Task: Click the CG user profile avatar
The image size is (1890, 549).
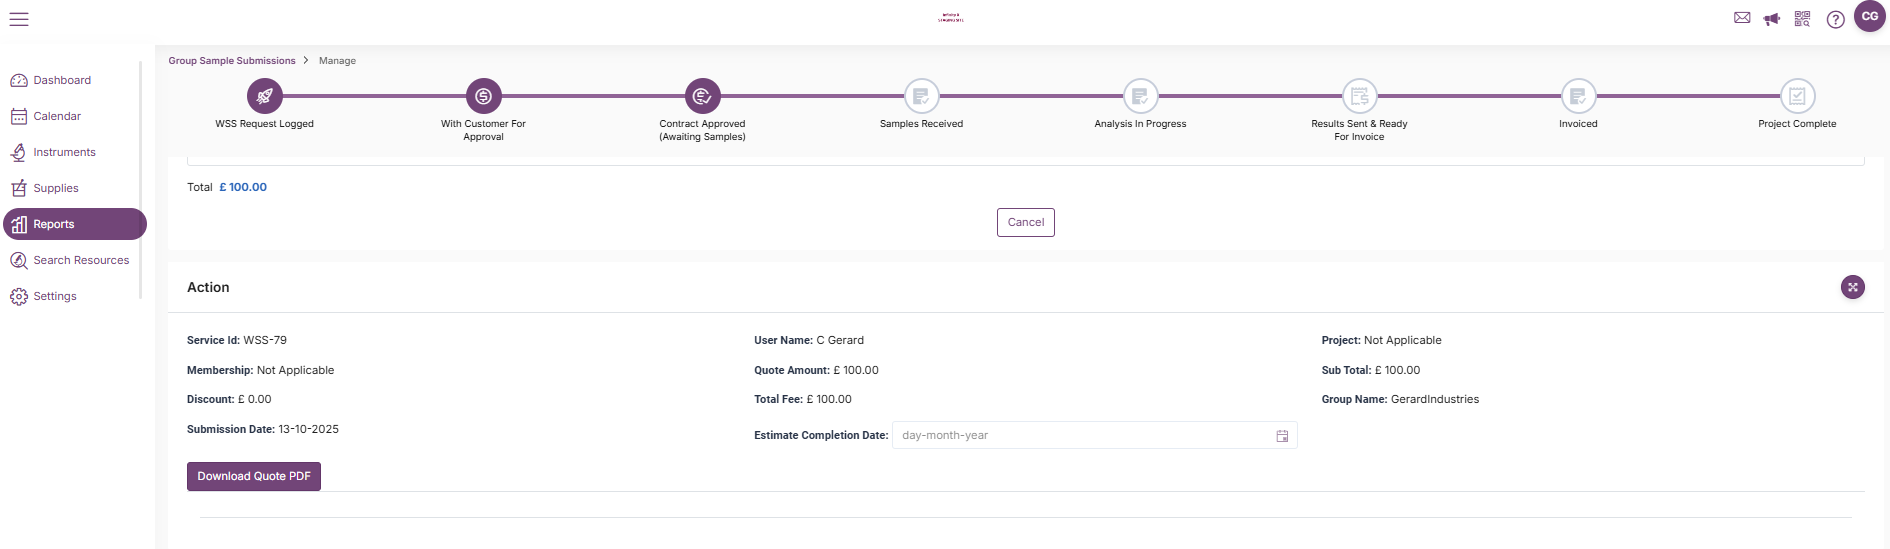Action: pyautogui.click(x=1869, y=17)
